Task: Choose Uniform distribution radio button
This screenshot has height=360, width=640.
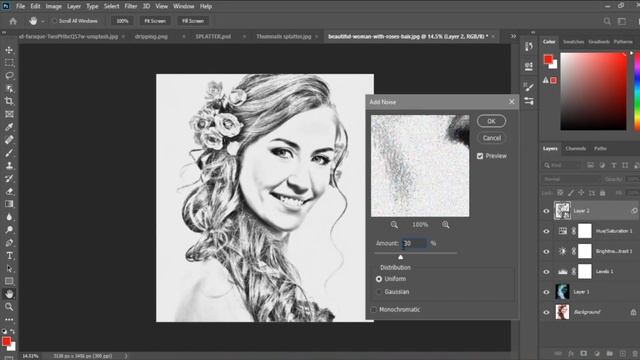Action: point(379,279)
